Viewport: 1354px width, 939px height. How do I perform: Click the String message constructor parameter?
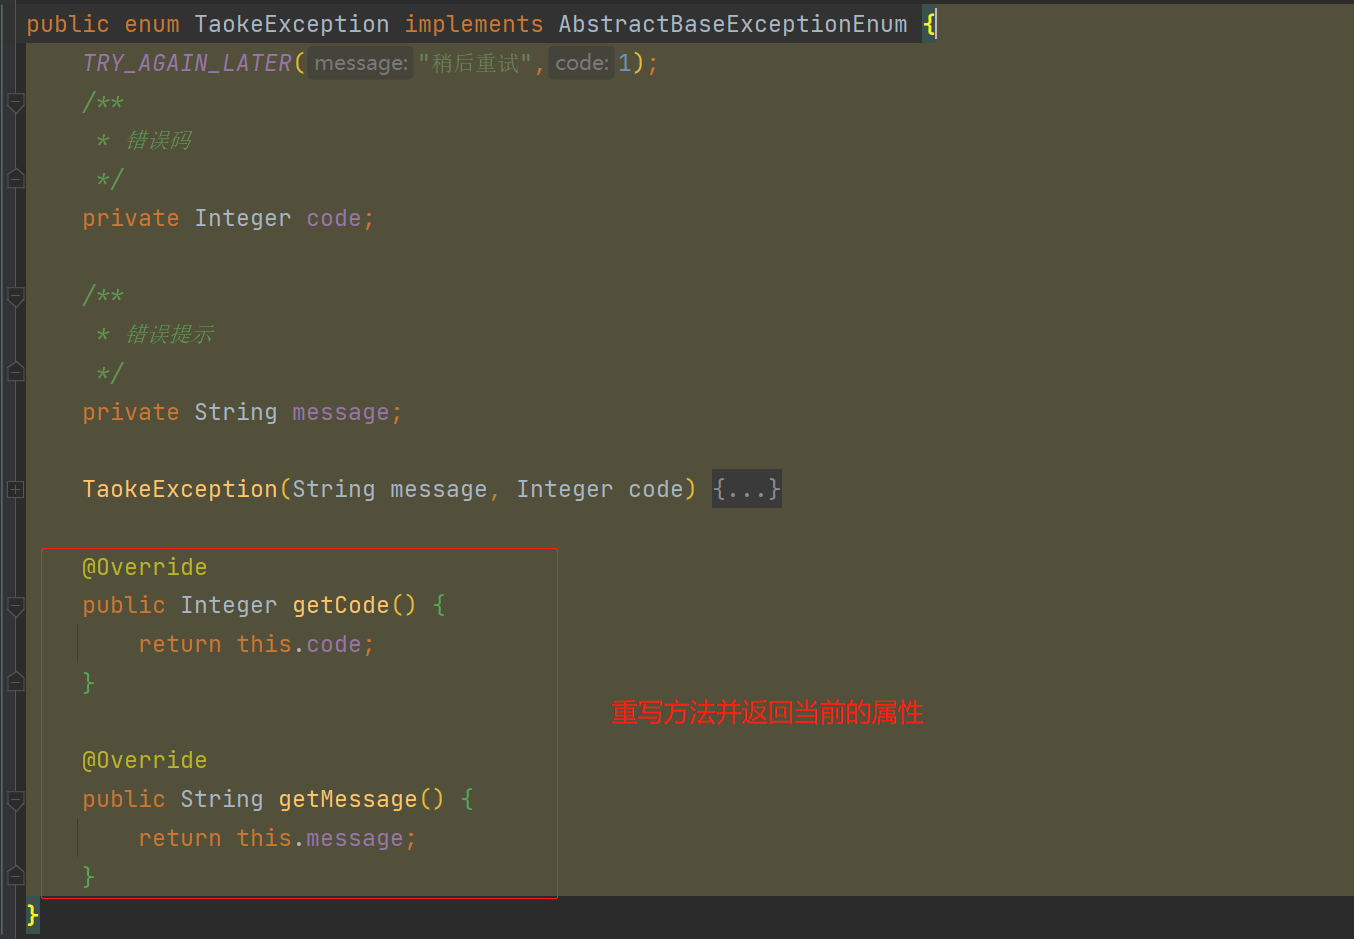[x=390, y=489]
